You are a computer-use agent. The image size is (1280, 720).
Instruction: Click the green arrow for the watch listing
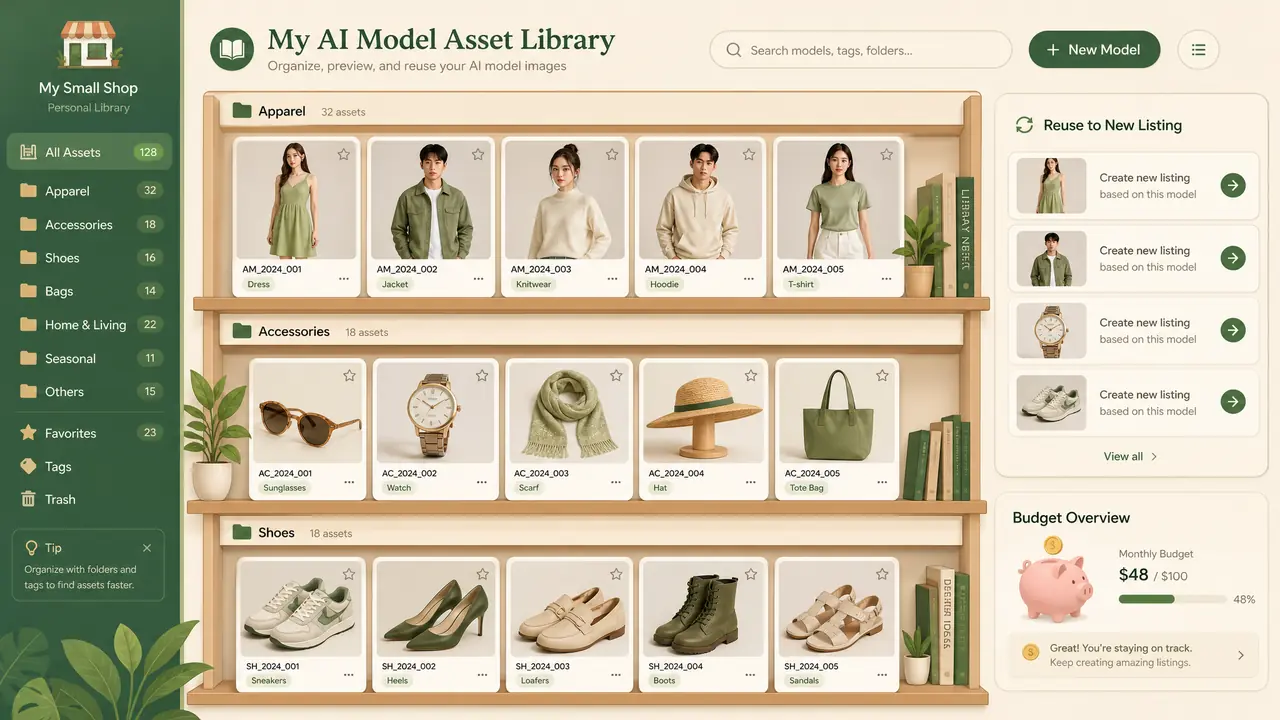pos(1233,330)
